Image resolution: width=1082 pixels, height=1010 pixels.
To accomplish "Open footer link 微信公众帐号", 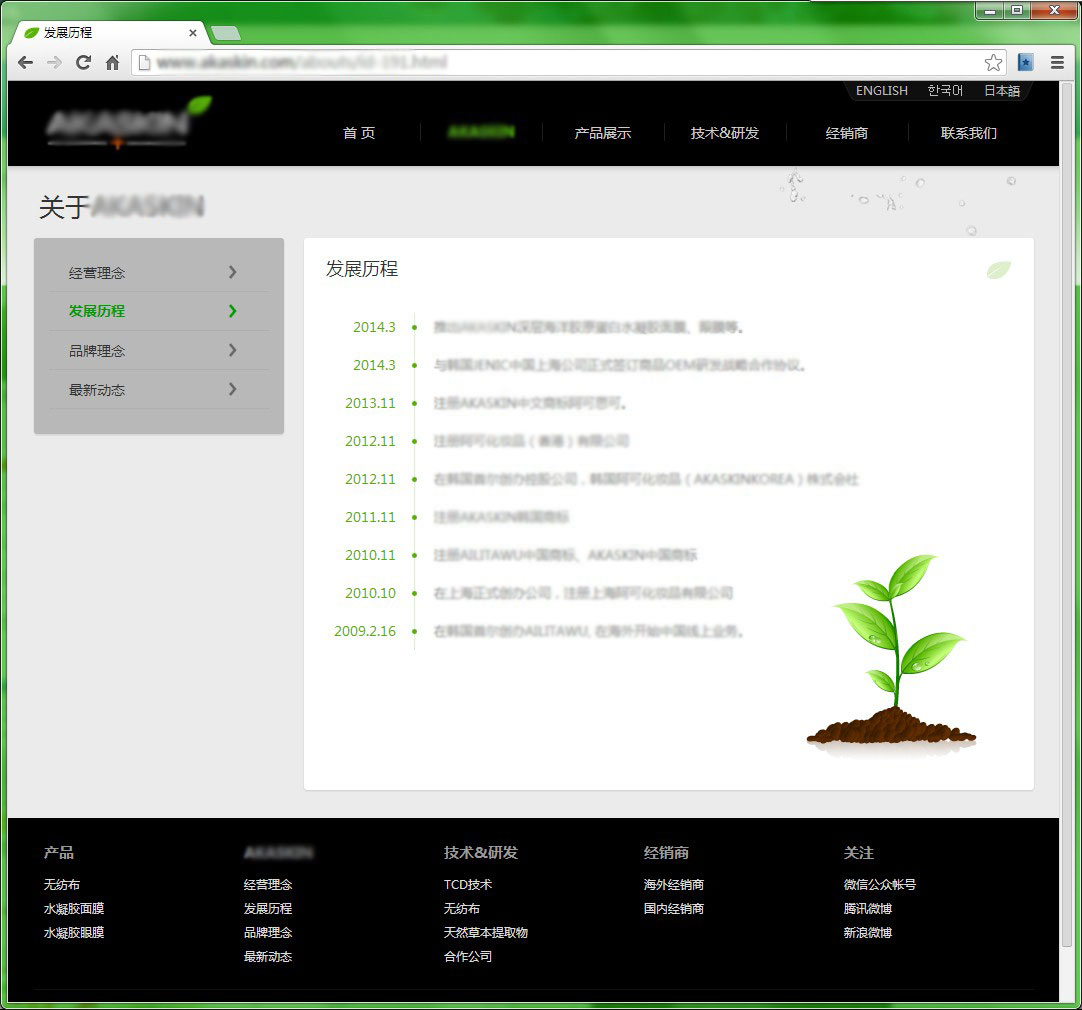I will click(x=879, y=884).
